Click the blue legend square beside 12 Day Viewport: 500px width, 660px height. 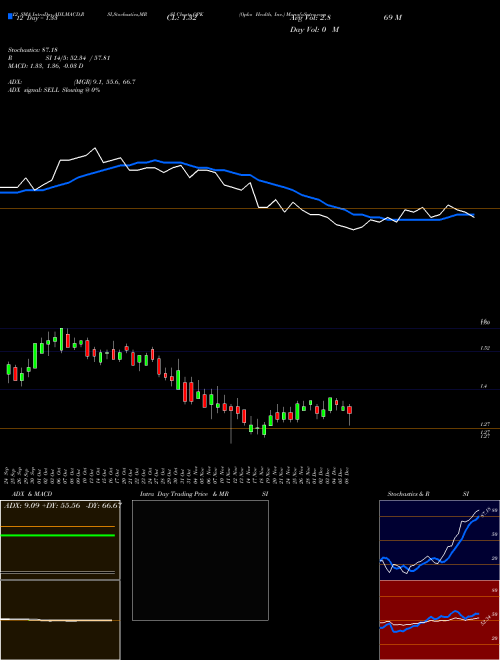[11, 16]
